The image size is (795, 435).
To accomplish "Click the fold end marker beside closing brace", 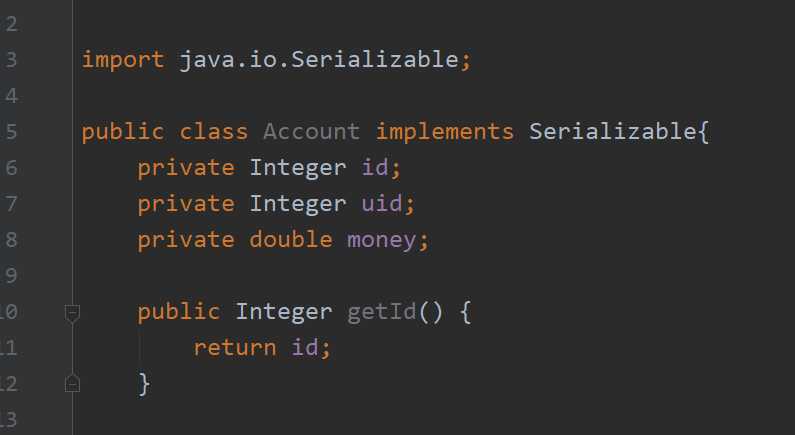I will (x=73, y=383).
